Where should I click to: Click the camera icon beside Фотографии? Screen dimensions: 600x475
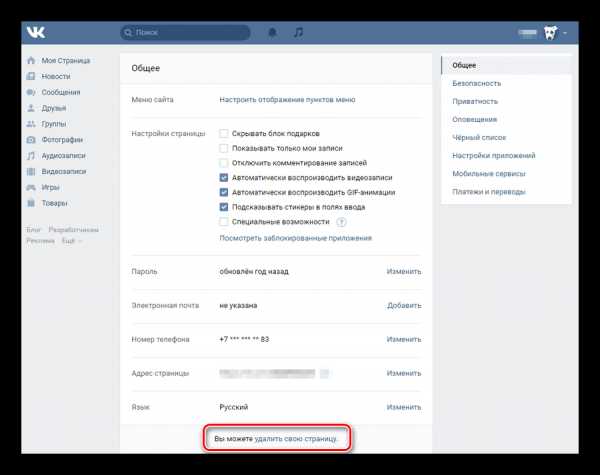(31, 140)
